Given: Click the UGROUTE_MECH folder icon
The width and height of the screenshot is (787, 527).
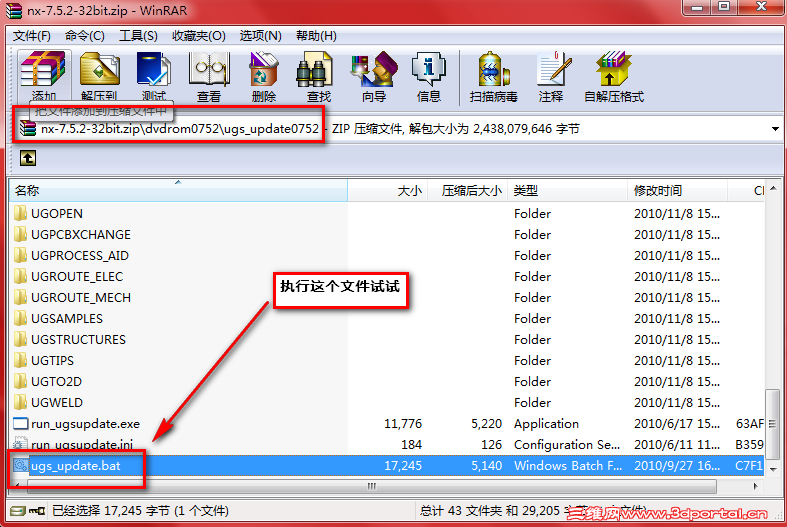Looking at the screenshot, I should click(x=21, y=298).
